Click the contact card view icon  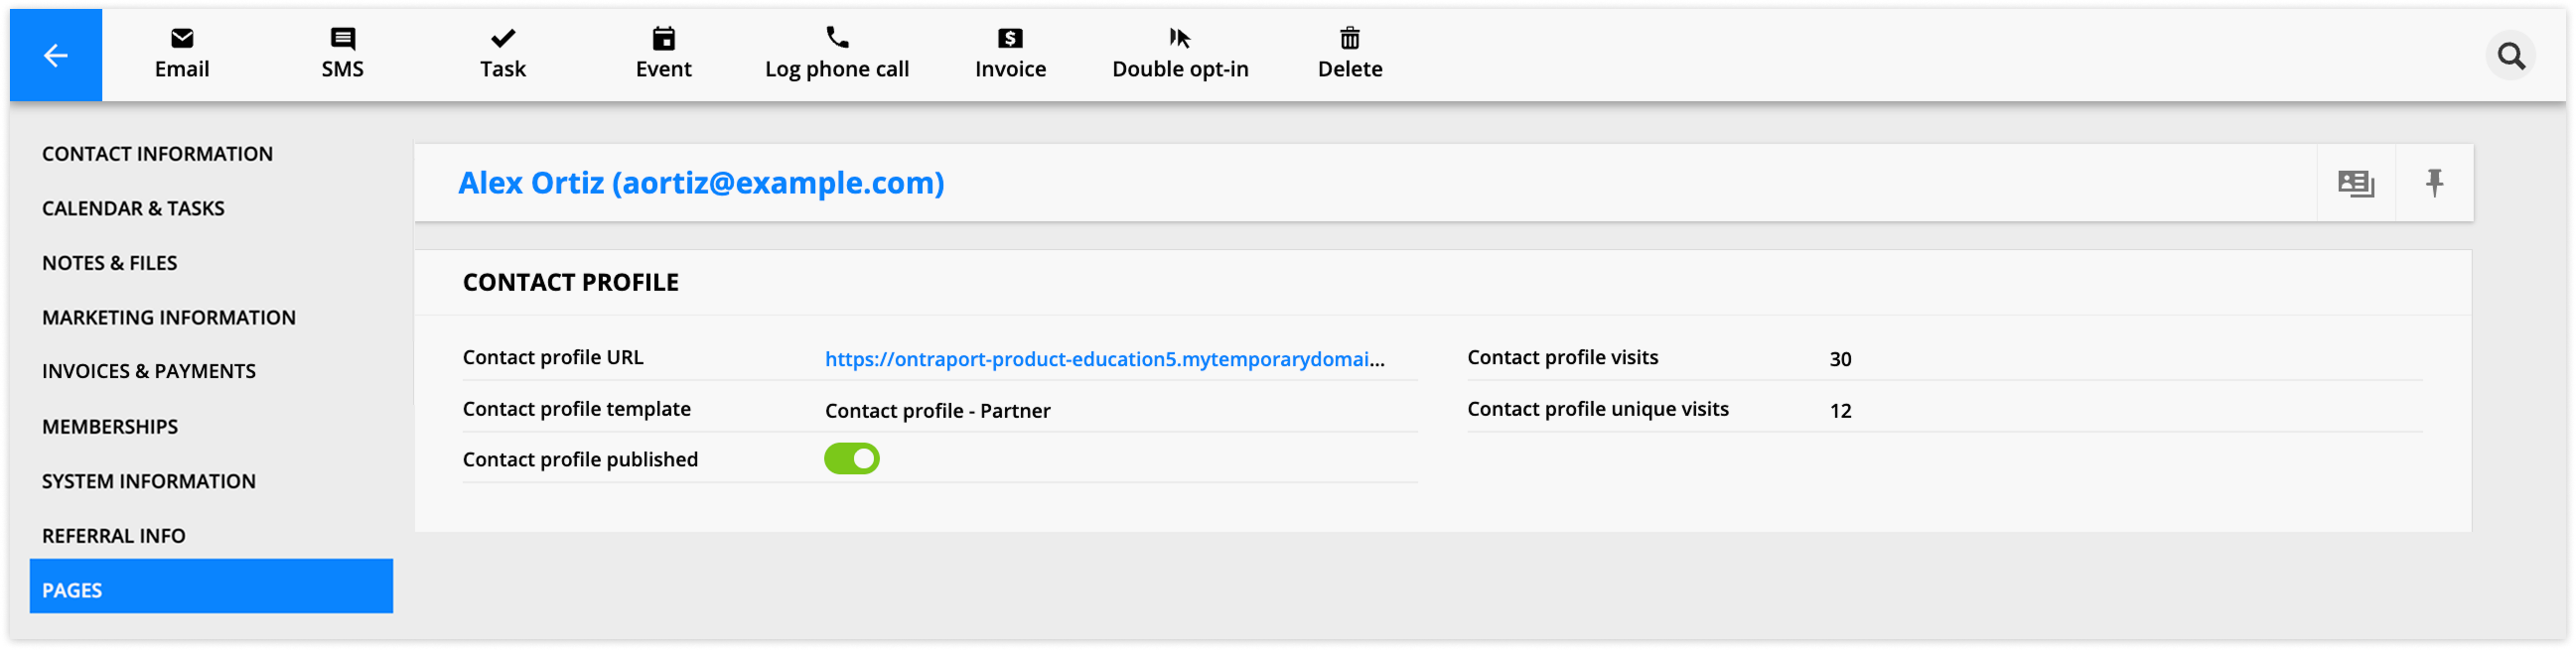[2356, 183]
